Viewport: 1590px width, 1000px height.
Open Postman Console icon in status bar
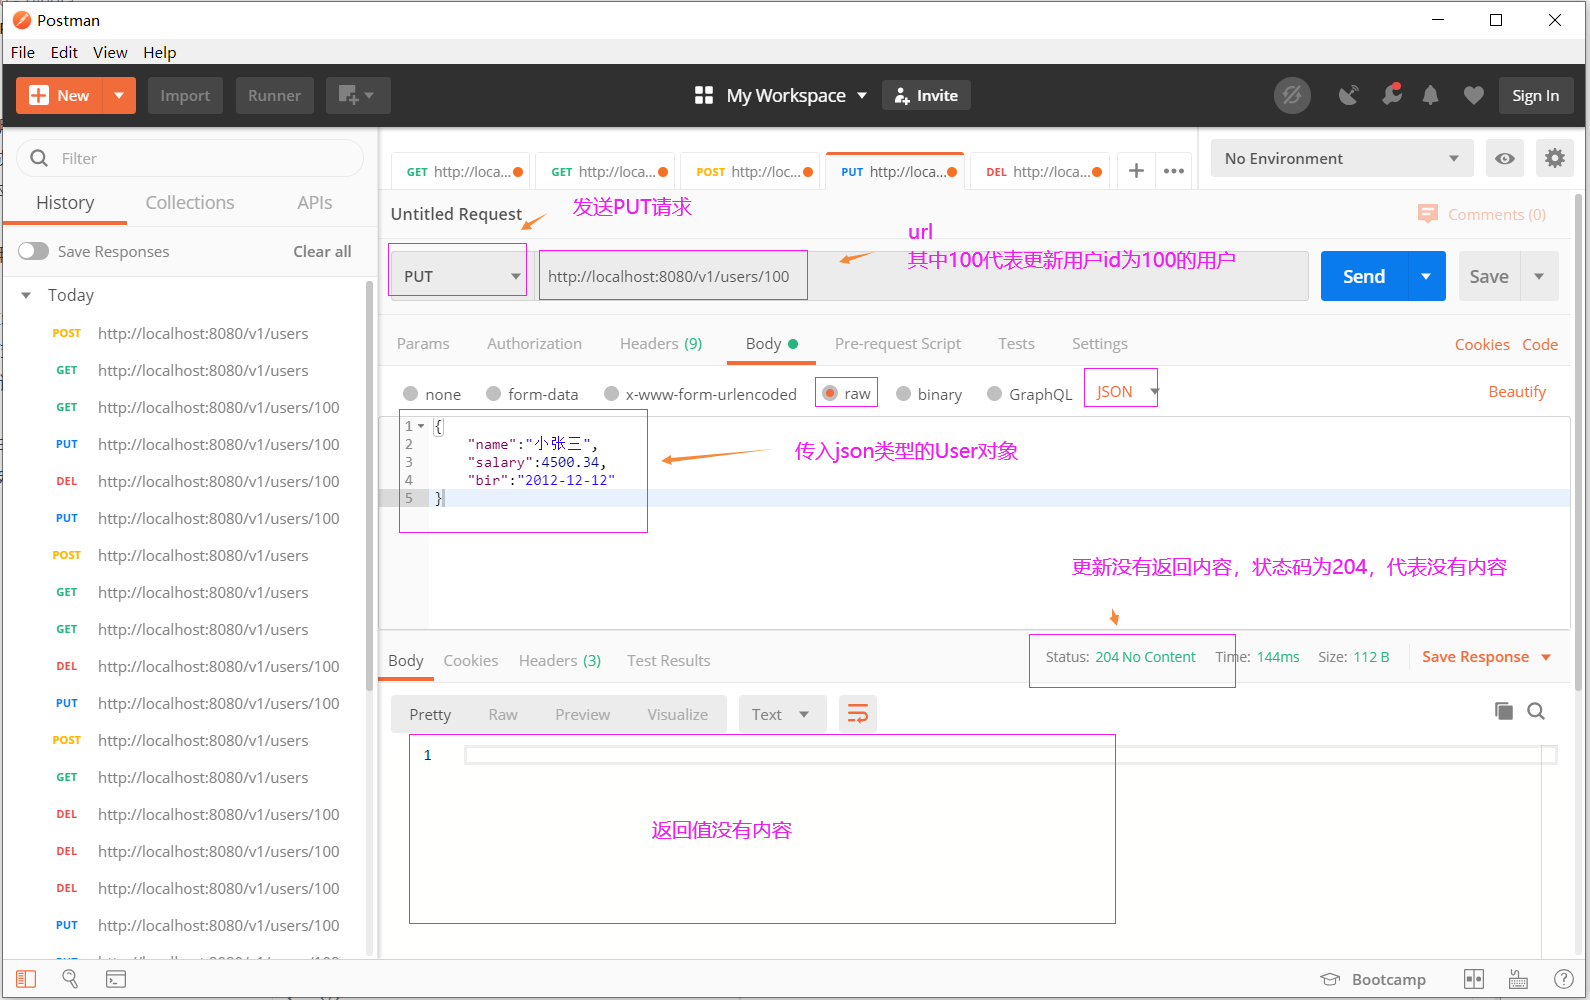pos(116,979)
